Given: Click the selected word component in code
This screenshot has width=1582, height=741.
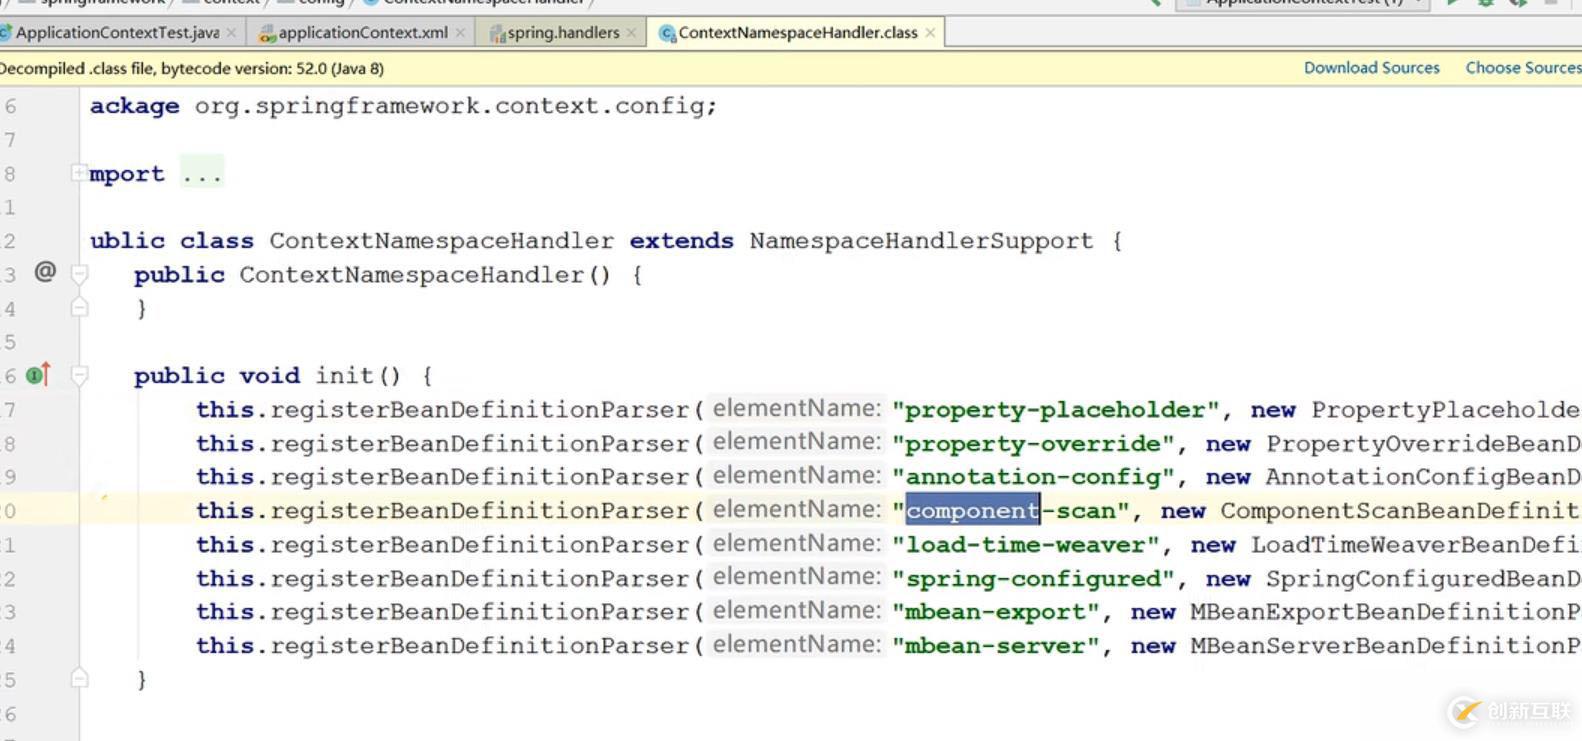Looking at the screenshot, I should click(973, 511).
